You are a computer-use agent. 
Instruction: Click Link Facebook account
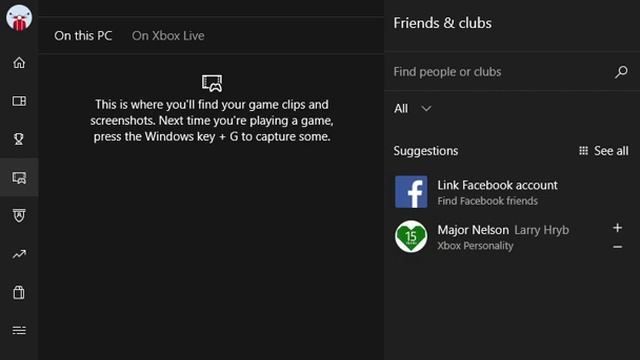pyautogui.click(x=497, y=185)
